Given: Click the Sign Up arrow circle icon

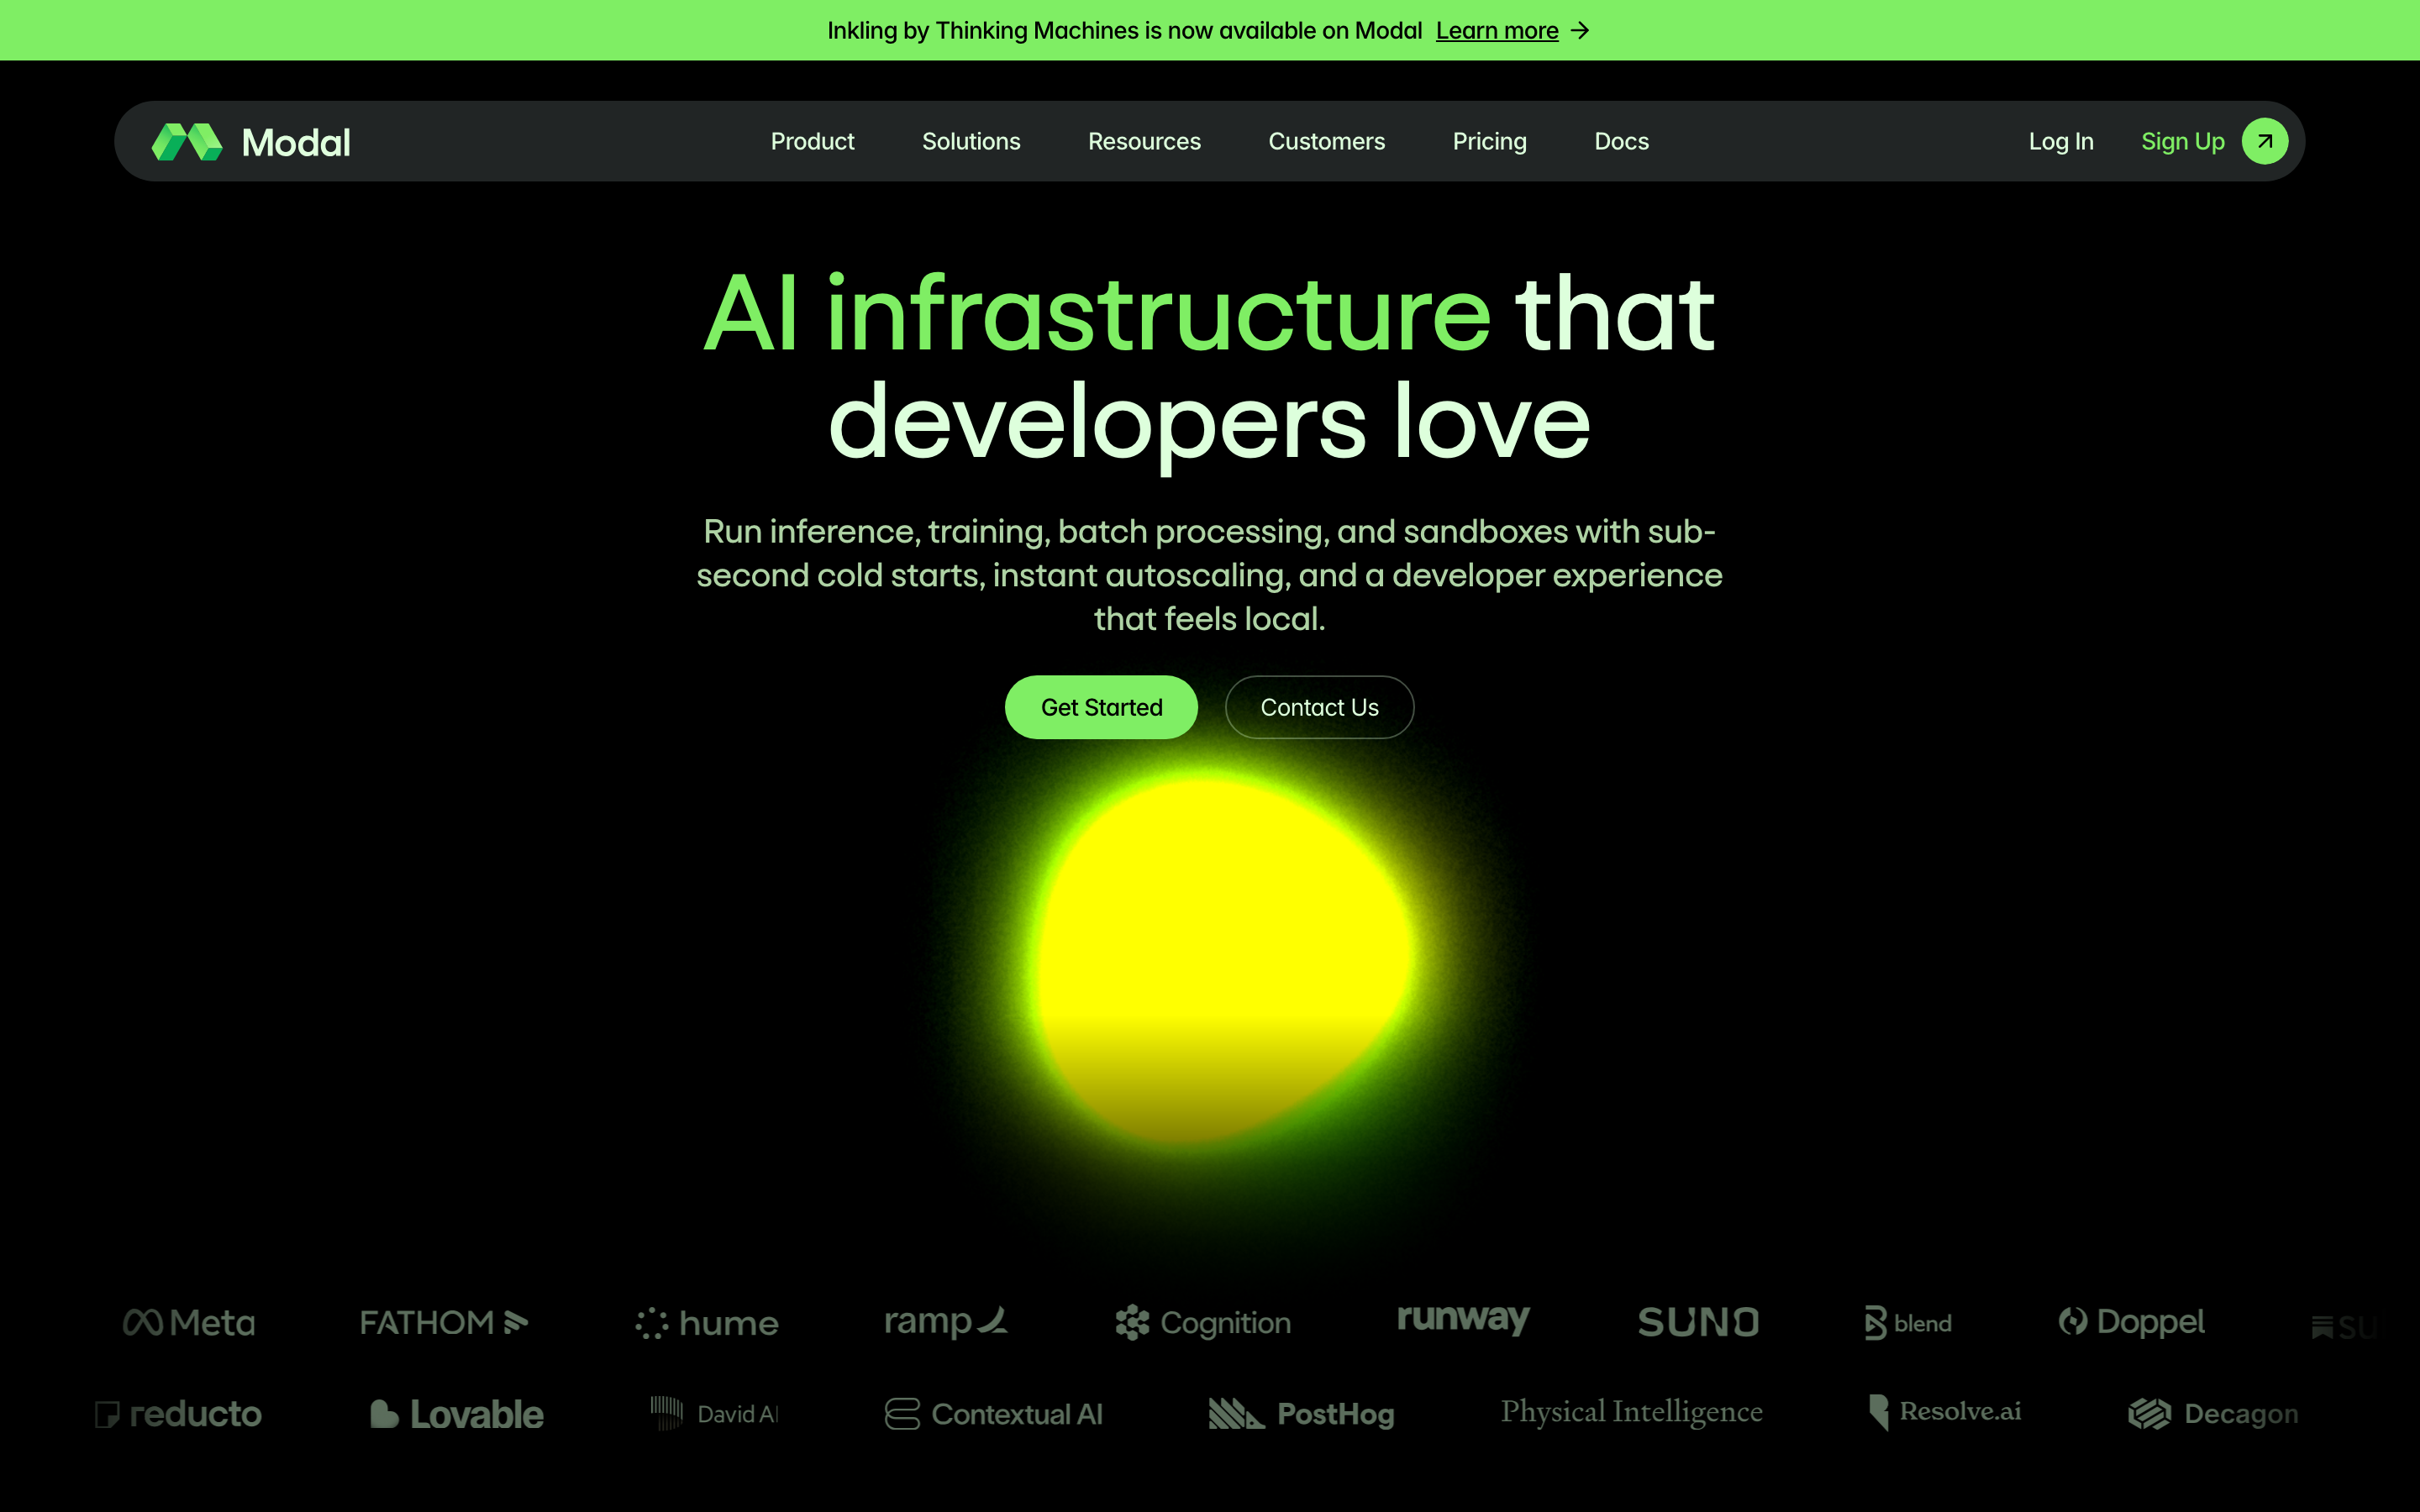Looking at the screenshot, I should (2264, 141).
